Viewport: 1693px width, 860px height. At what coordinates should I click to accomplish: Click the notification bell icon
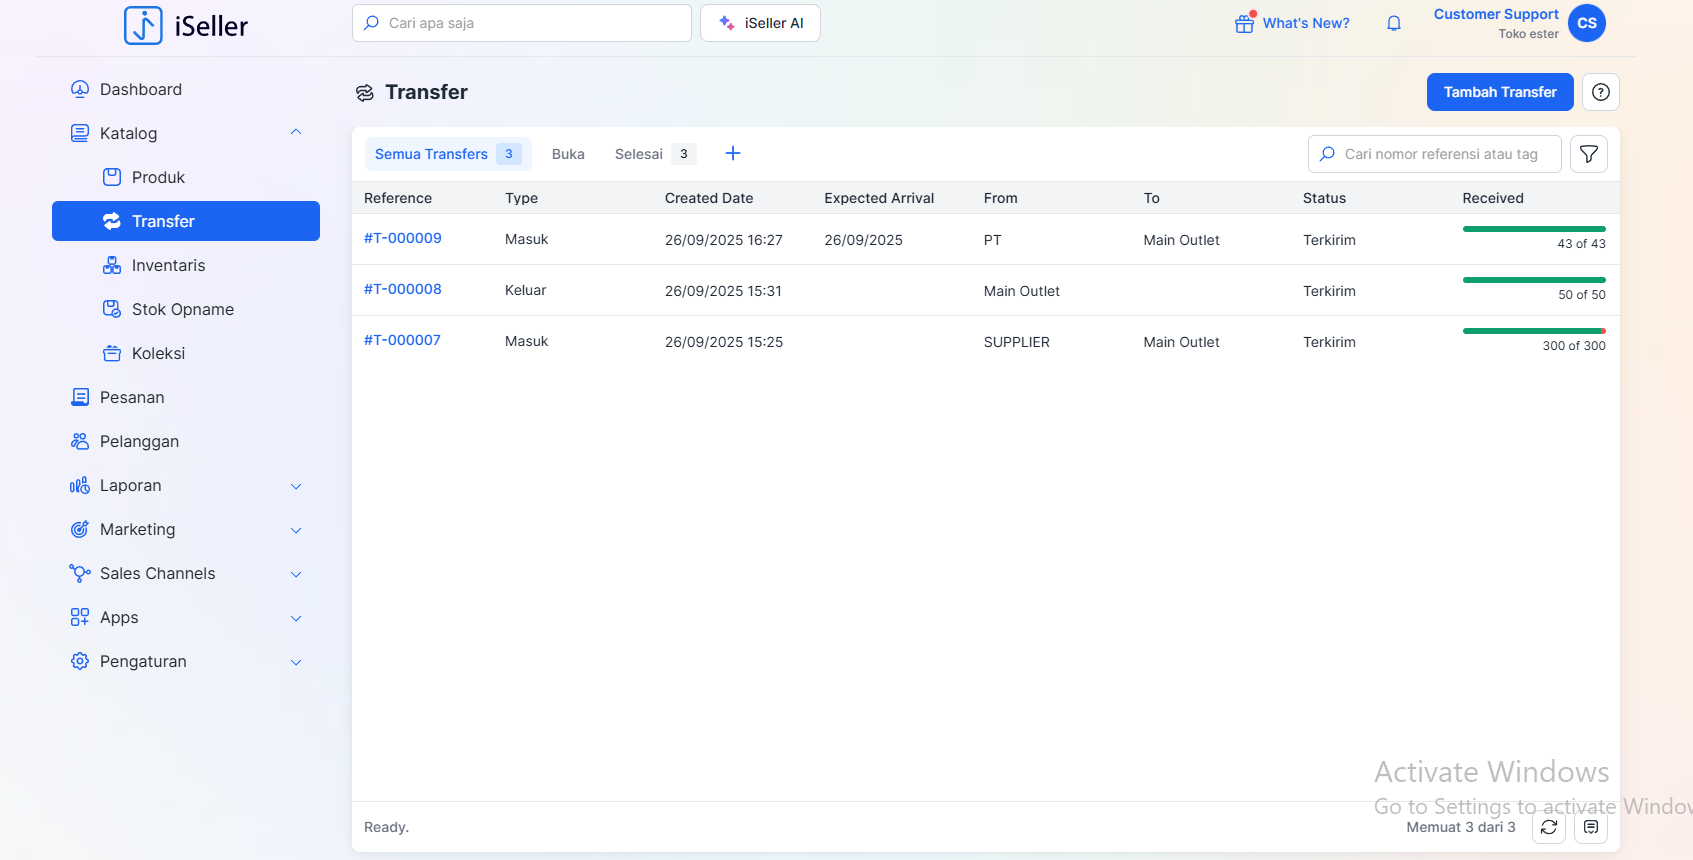[1393, 23]
